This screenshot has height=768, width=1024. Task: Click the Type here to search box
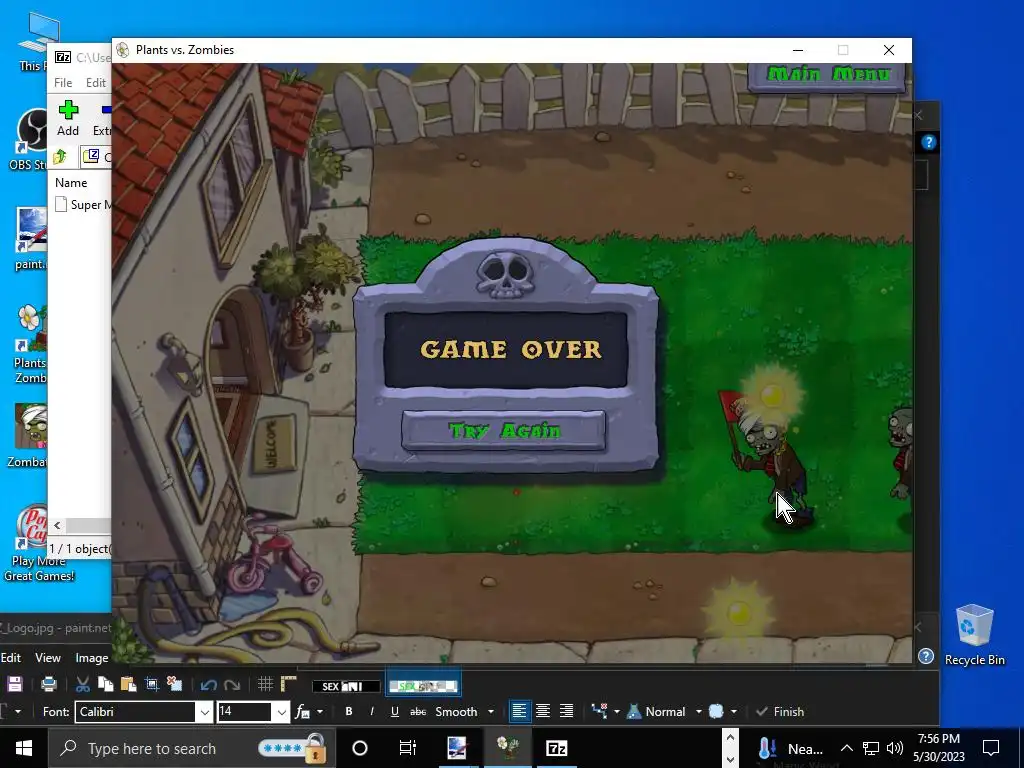click(x=191, y=748)
